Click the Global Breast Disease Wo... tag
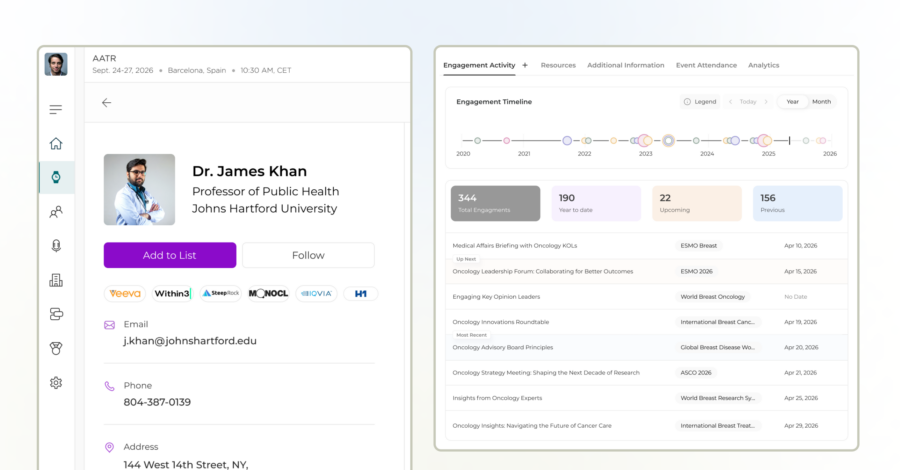Image resolution: width=900 pixels, height=470 pixels. 717,347
